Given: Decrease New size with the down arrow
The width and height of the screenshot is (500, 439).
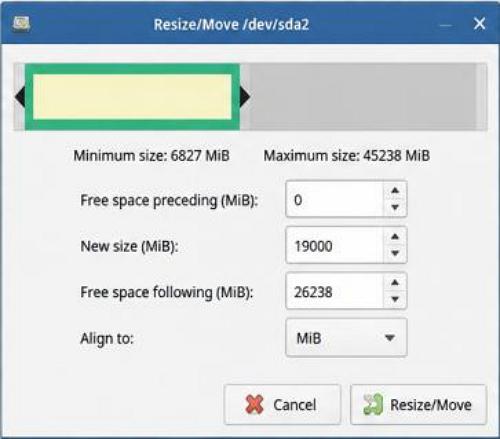Looking at the screenshot, I should pos(395,253).
